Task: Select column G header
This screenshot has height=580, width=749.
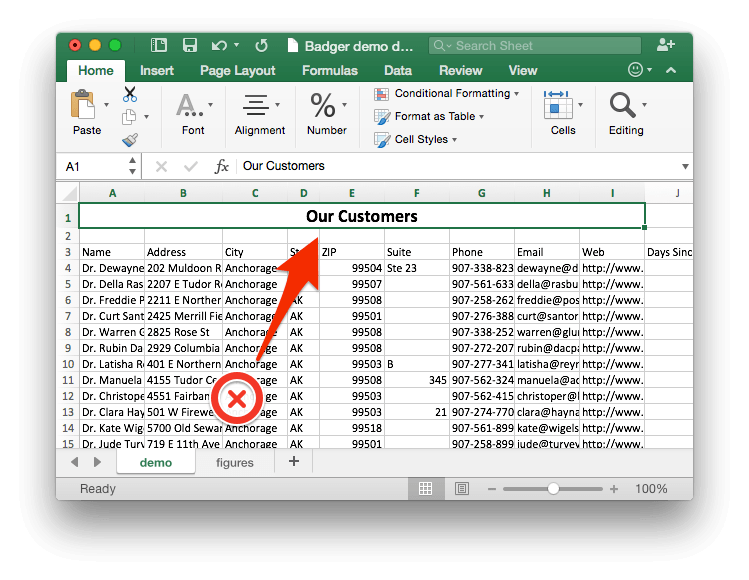Action: (482, 193)
